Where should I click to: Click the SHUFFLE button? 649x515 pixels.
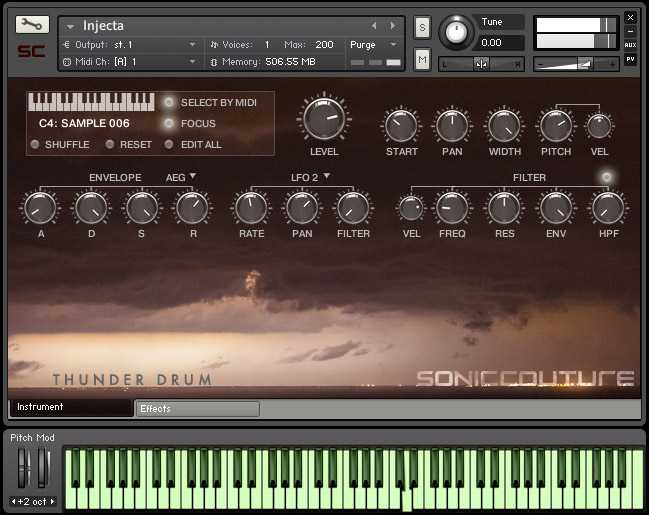tap(35, 144)
